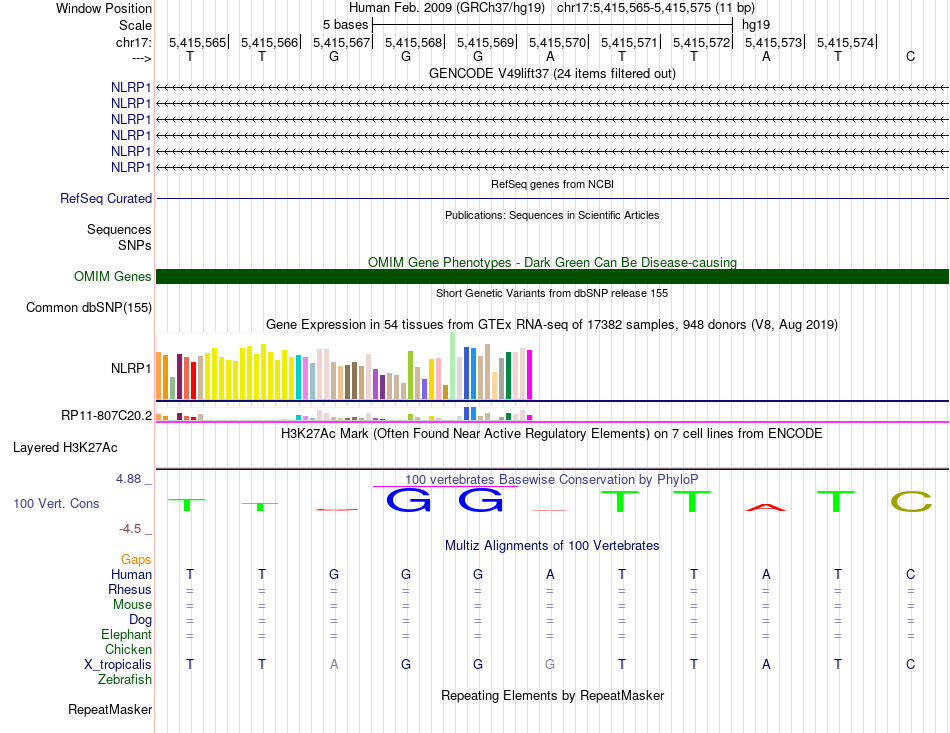Click the Zebrafish alignment row label
The image size is (950, 733).
(125, 680)
